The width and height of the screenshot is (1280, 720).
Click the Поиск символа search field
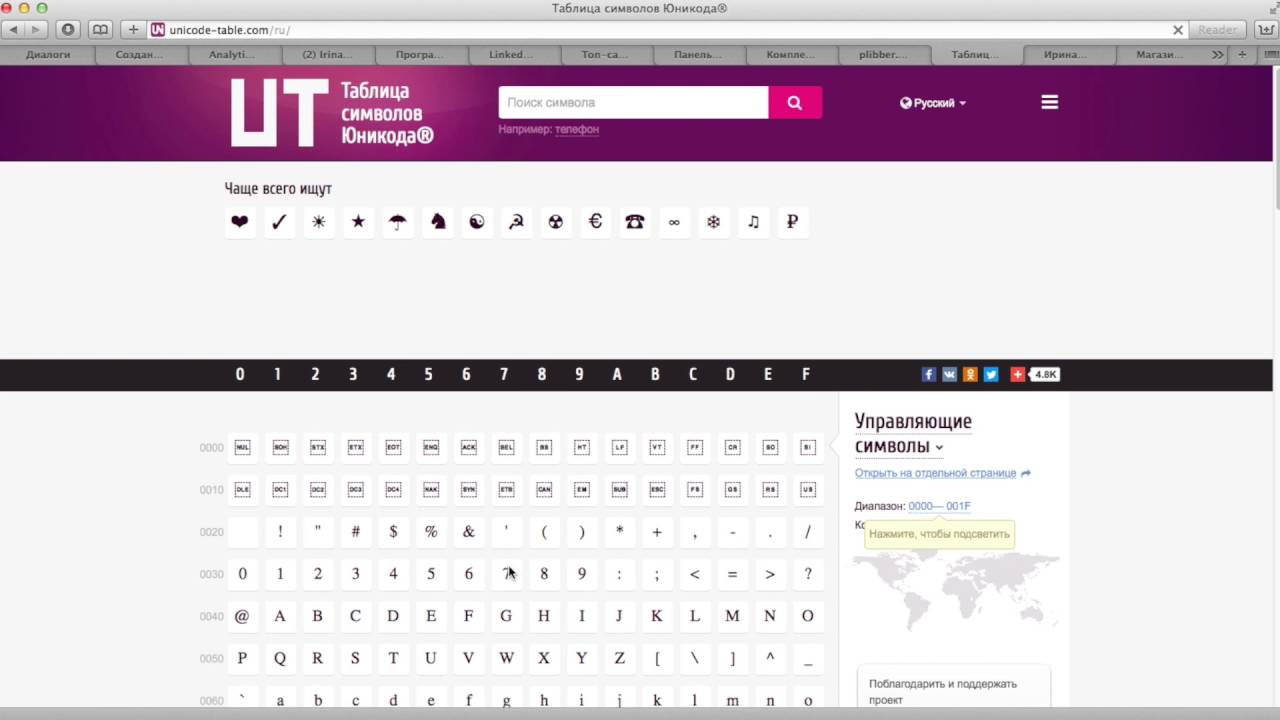click(x=634, y=102)
